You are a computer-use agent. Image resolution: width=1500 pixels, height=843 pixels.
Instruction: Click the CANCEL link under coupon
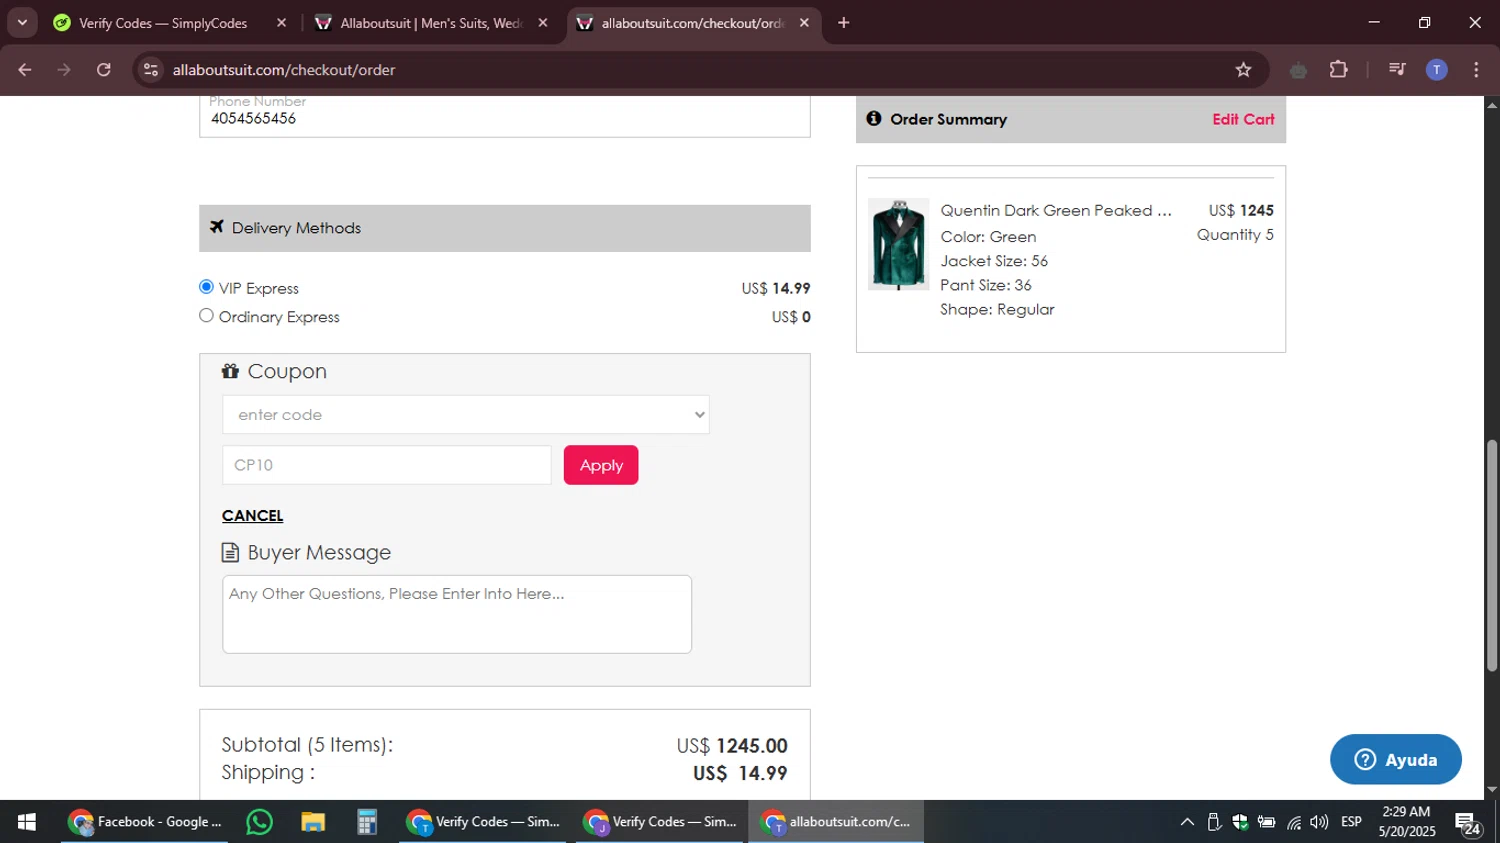pos(252,516)
